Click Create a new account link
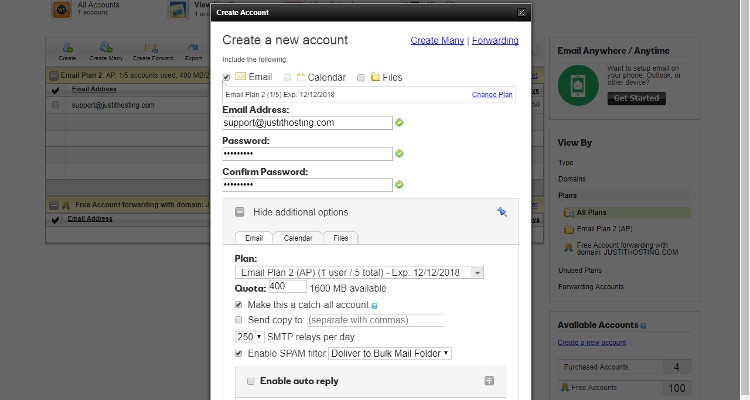The height and width of the screenshot is (400, 750). (592, 343)
